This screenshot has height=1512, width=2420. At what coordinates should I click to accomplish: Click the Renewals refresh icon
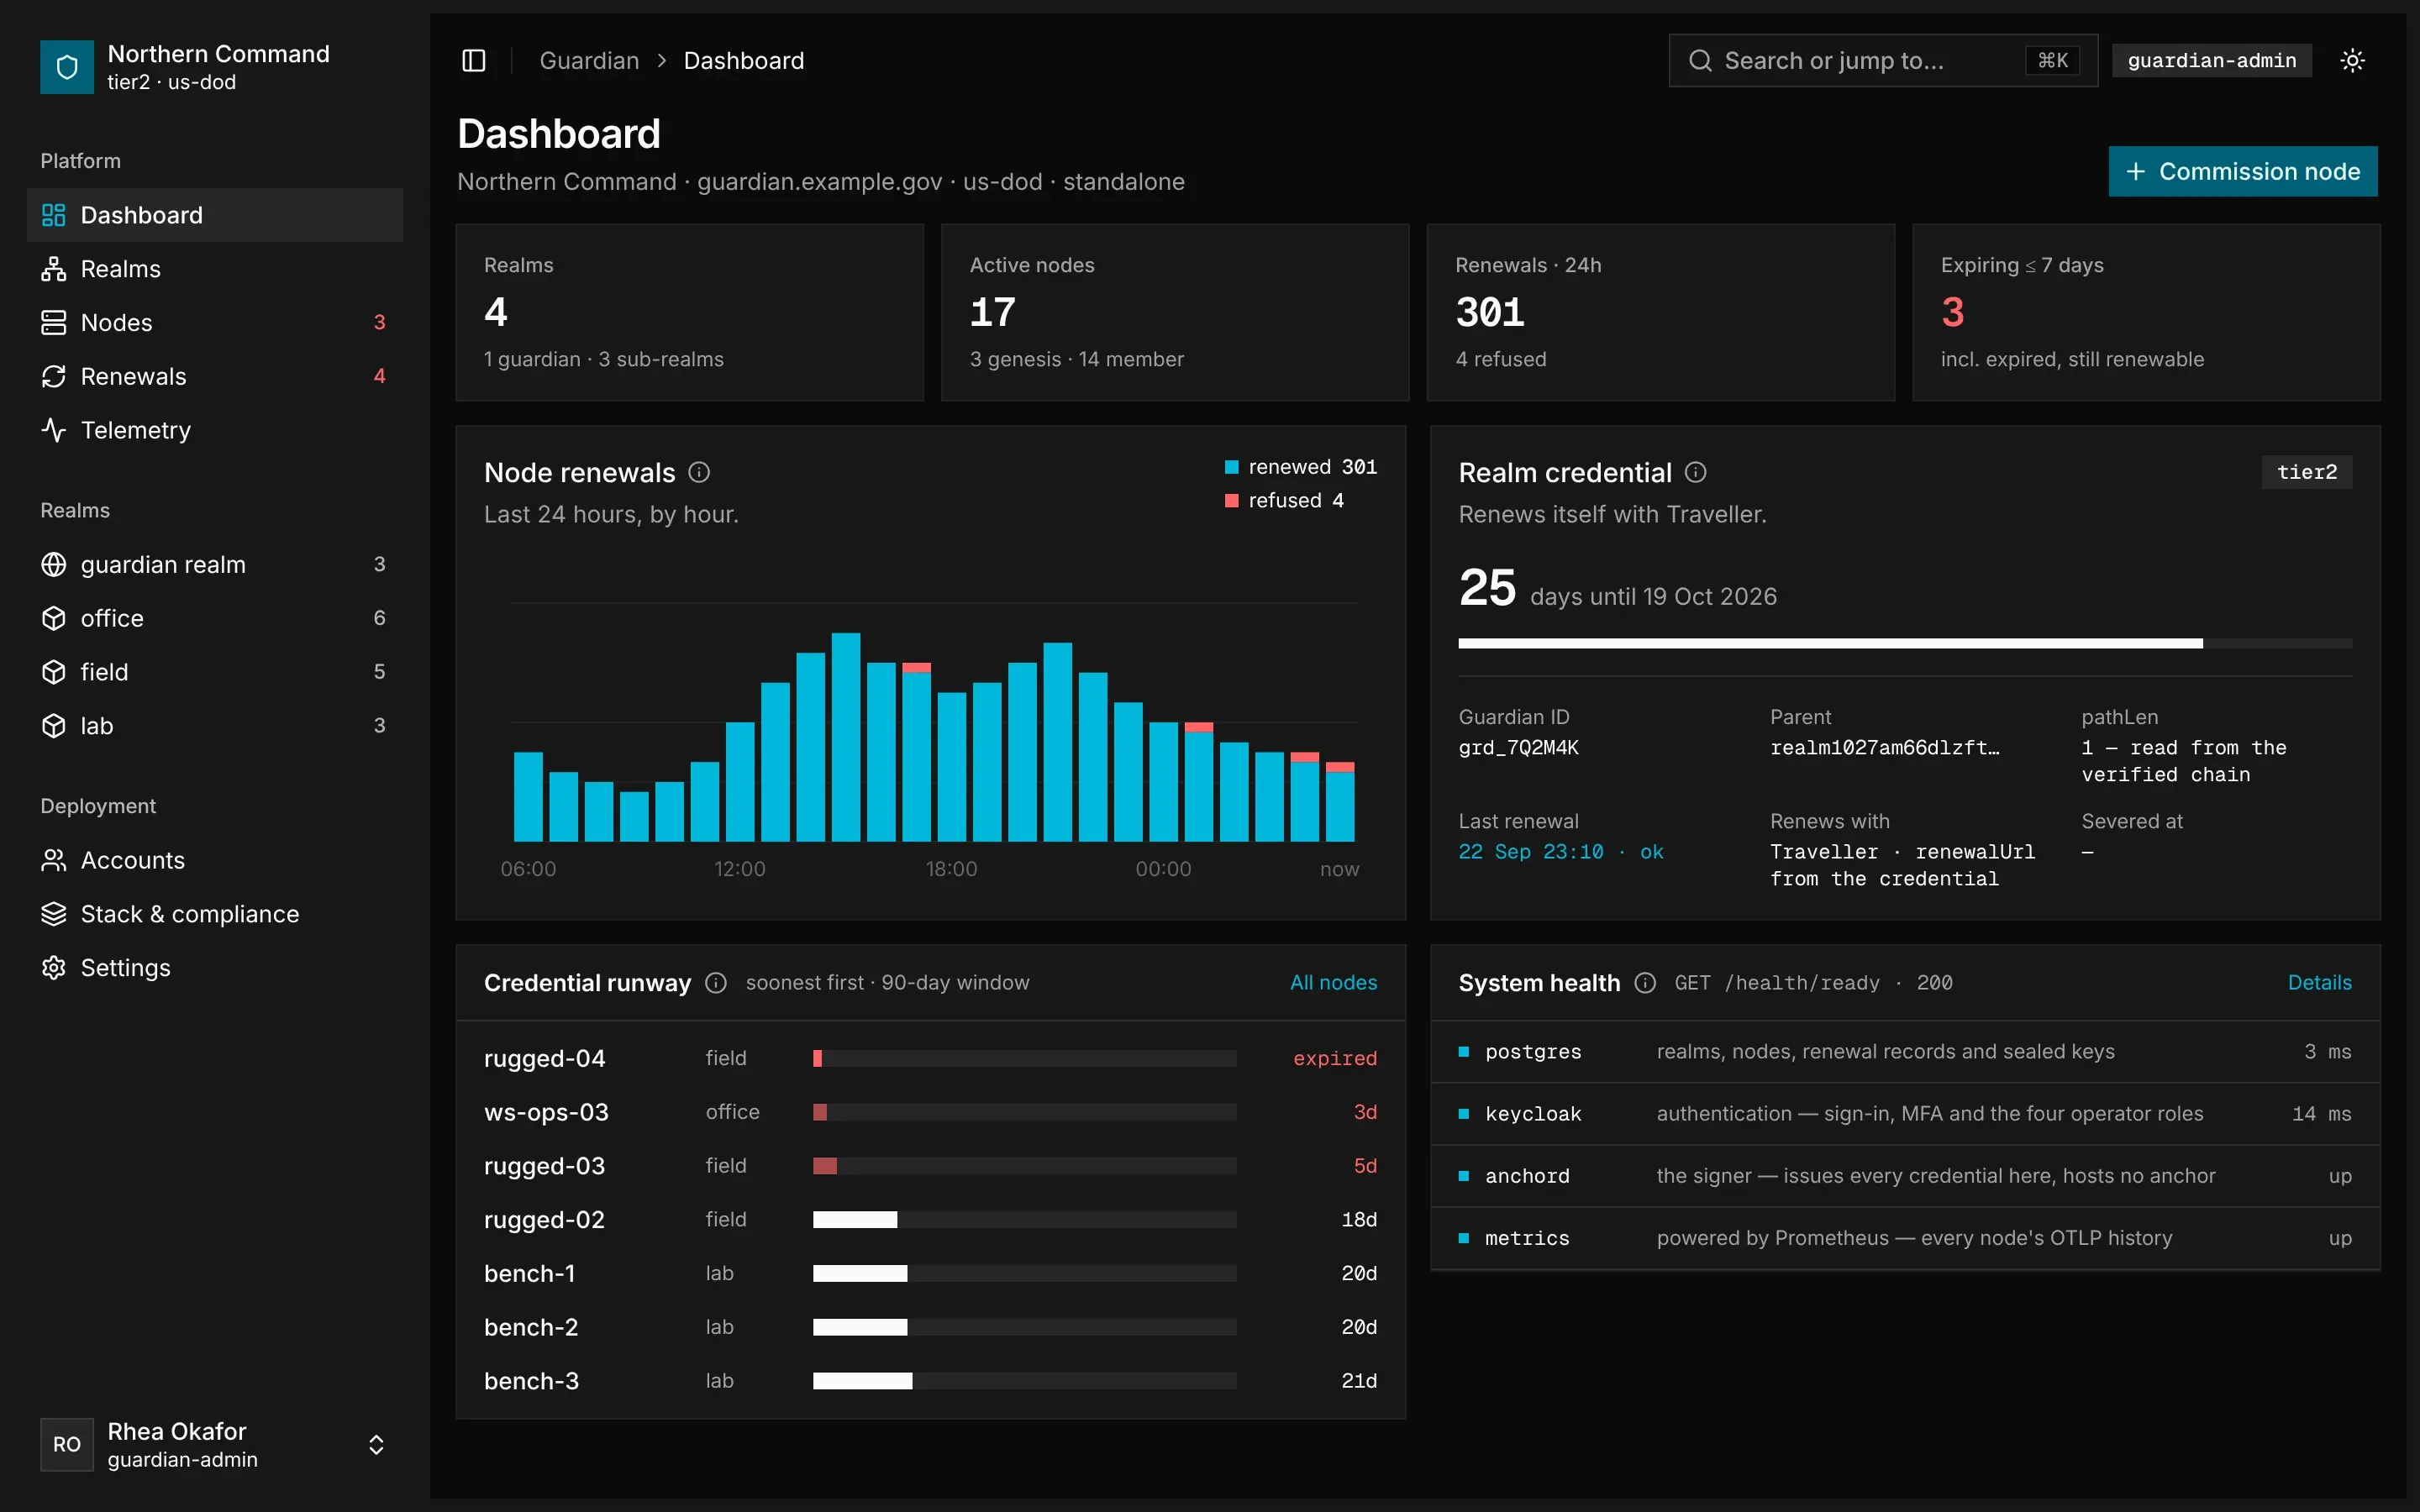[54, 376]
